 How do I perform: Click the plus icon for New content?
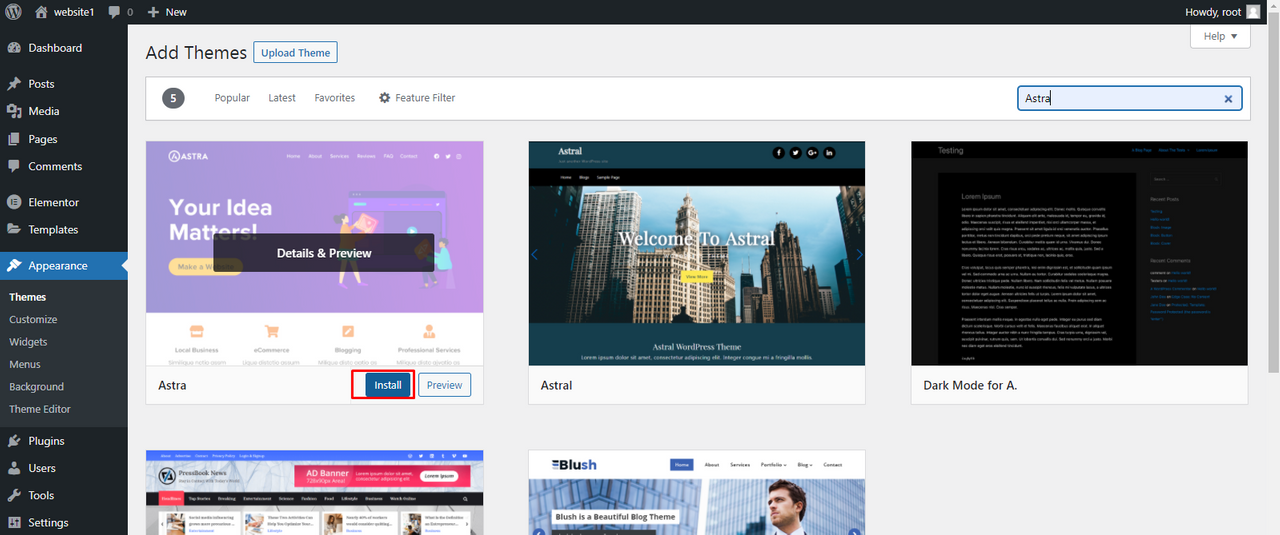[x=153, y=12]
